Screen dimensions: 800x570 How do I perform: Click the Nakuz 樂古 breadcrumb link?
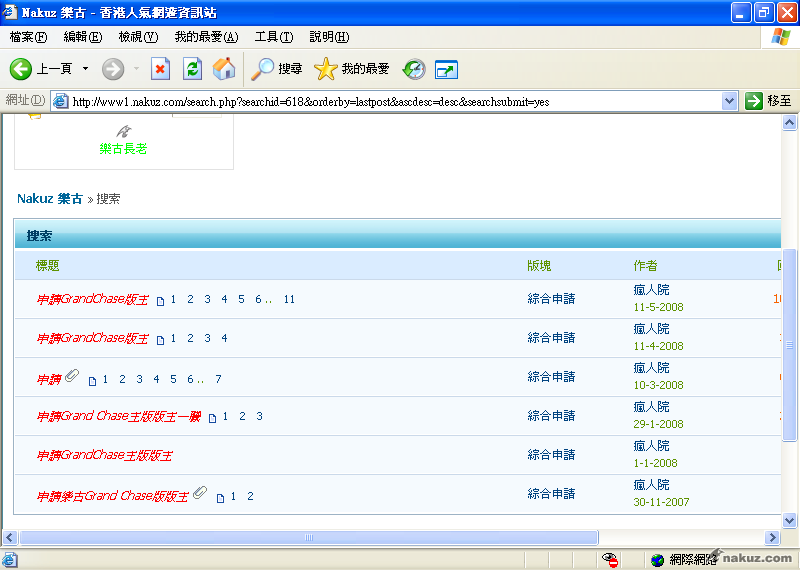(x=49, y=199)
